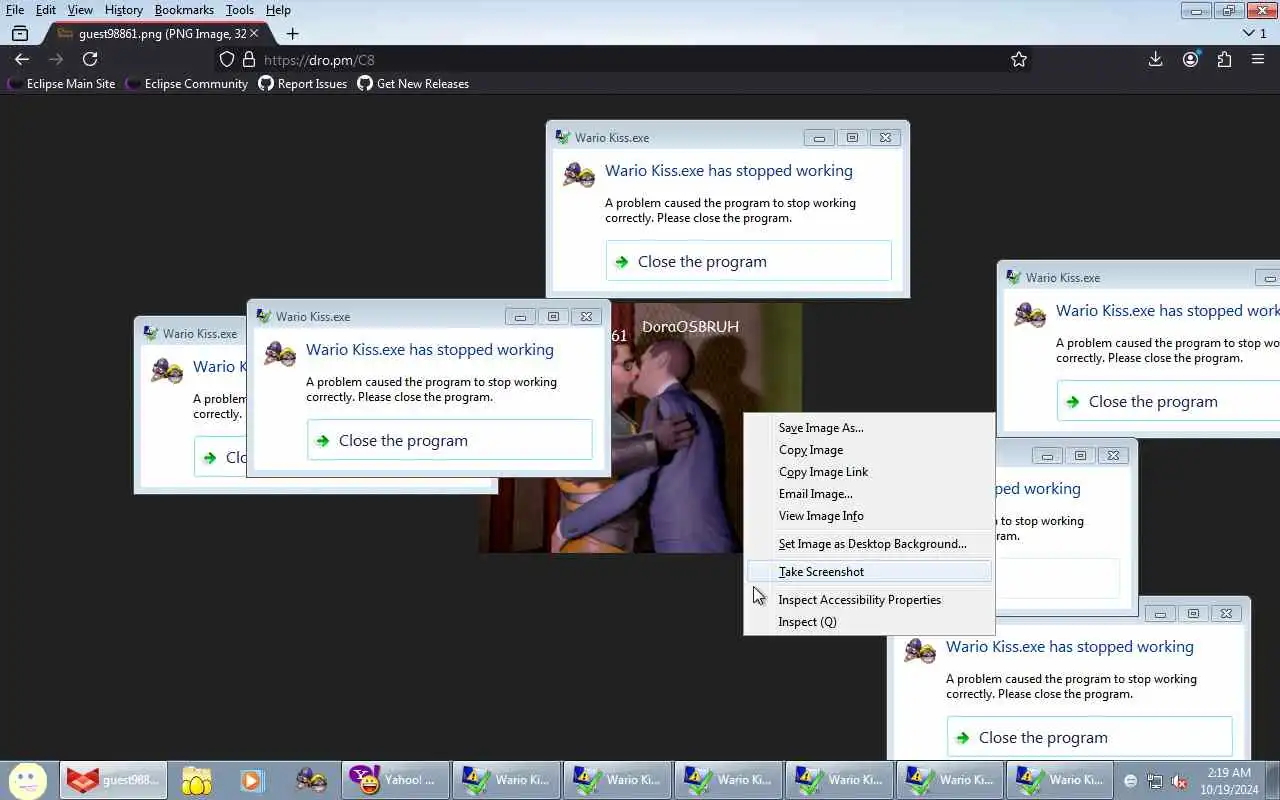Select Inspect (Q) in context menu
Screen dimensions: 1280x800
click(869, 622)
